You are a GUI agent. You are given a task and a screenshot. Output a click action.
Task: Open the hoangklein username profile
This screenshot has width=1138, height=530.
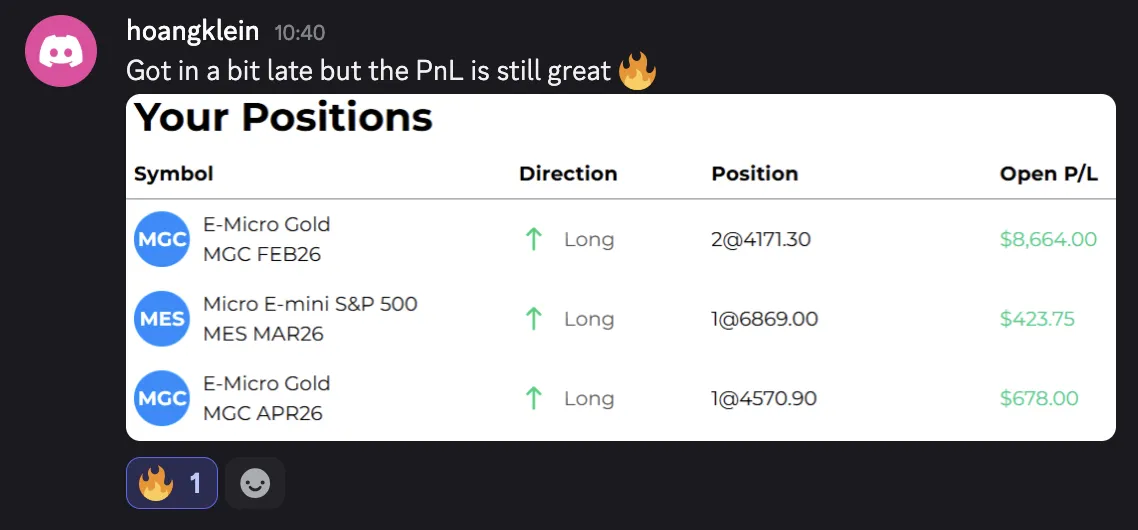point(192,31)
